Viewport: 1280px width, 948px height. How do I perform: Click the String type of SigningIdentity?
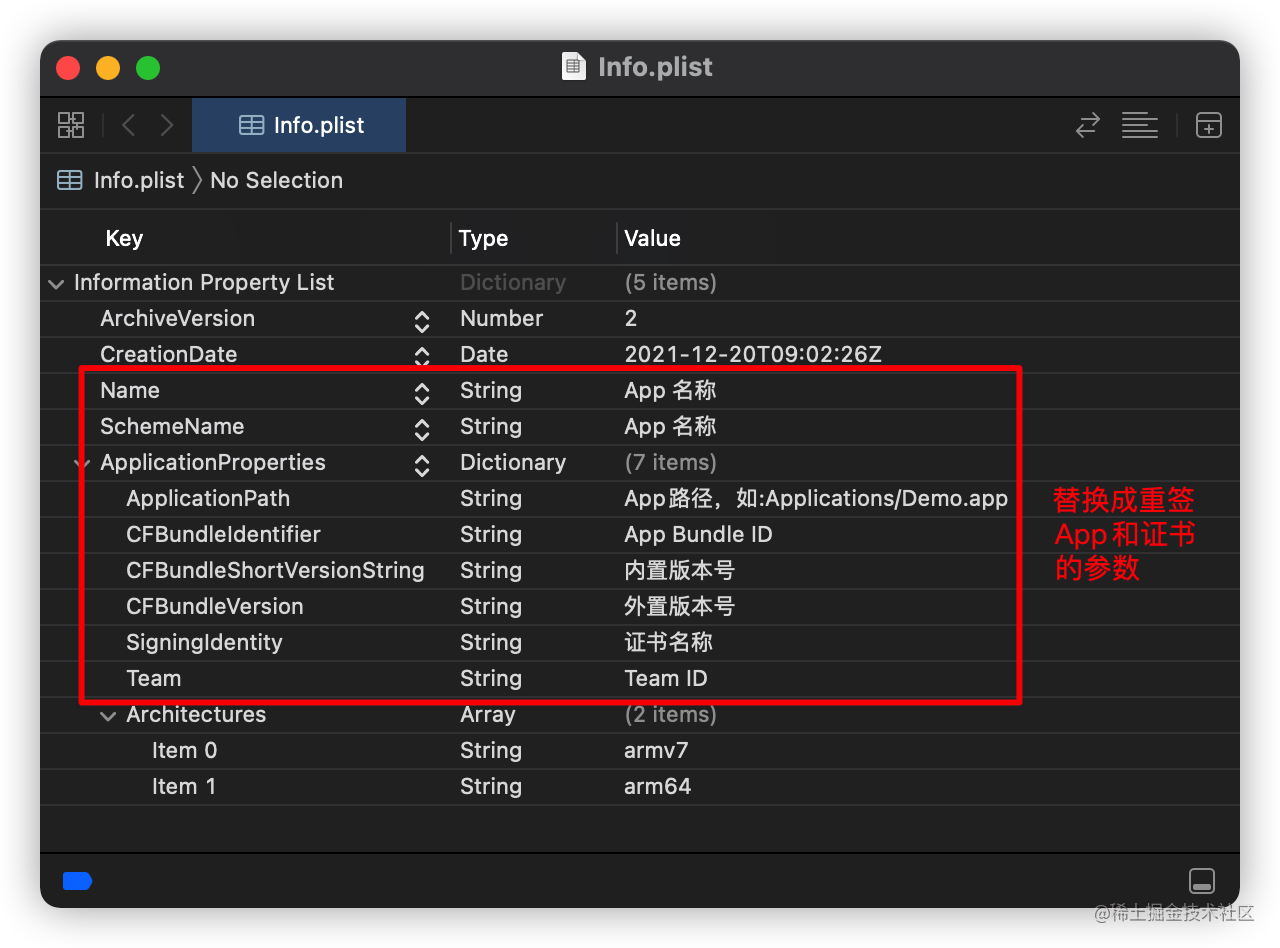click(491, 642)
